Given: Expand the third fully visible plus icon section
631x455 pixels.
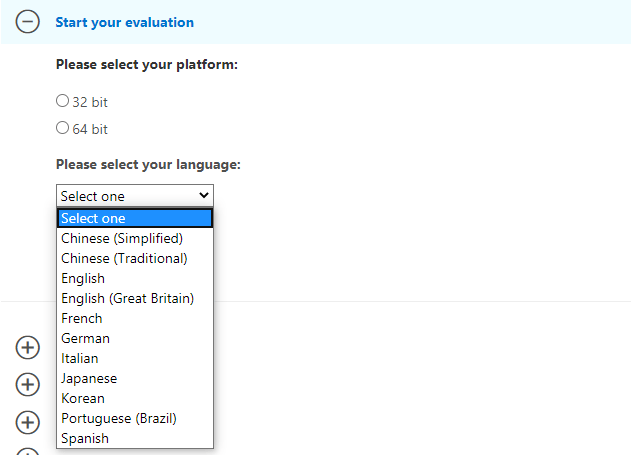Looking at the screenshot, I should click(x=27, y=422).
